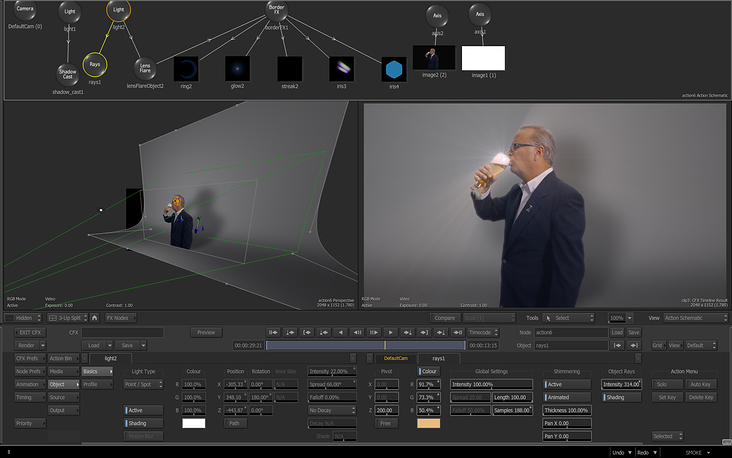Image resolution: width=732 pixels, height=458 pixels.
Task: Jump to previous object beside rays1 field
Action: click(x=618, y=345)
